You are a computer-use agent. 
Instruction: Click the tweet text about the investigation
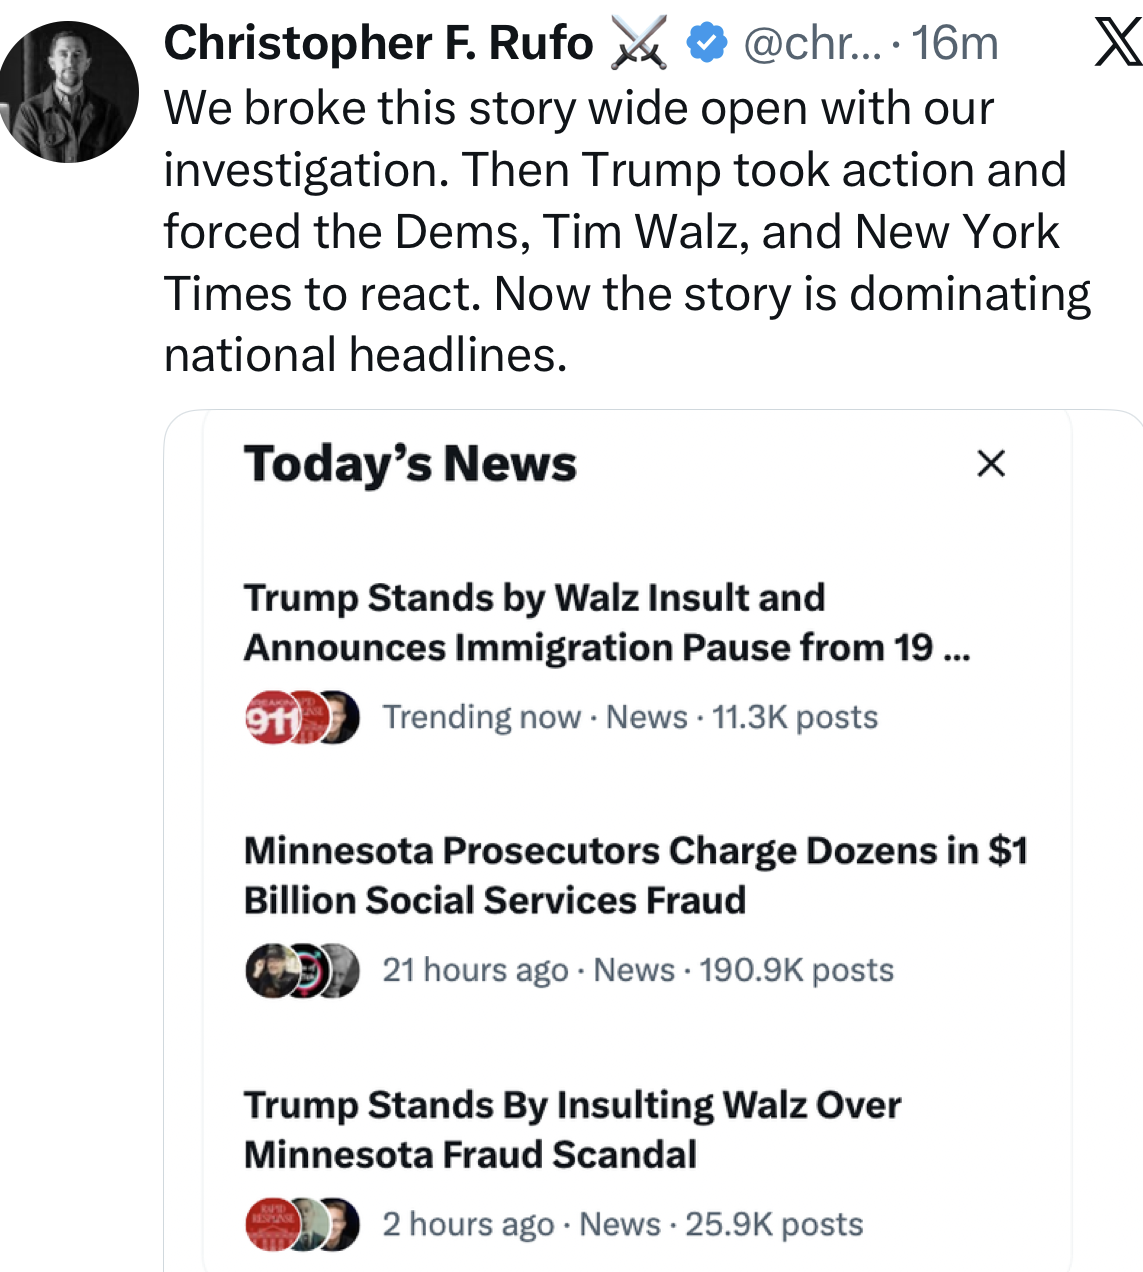pyautogui.click(x=626, y=231)
